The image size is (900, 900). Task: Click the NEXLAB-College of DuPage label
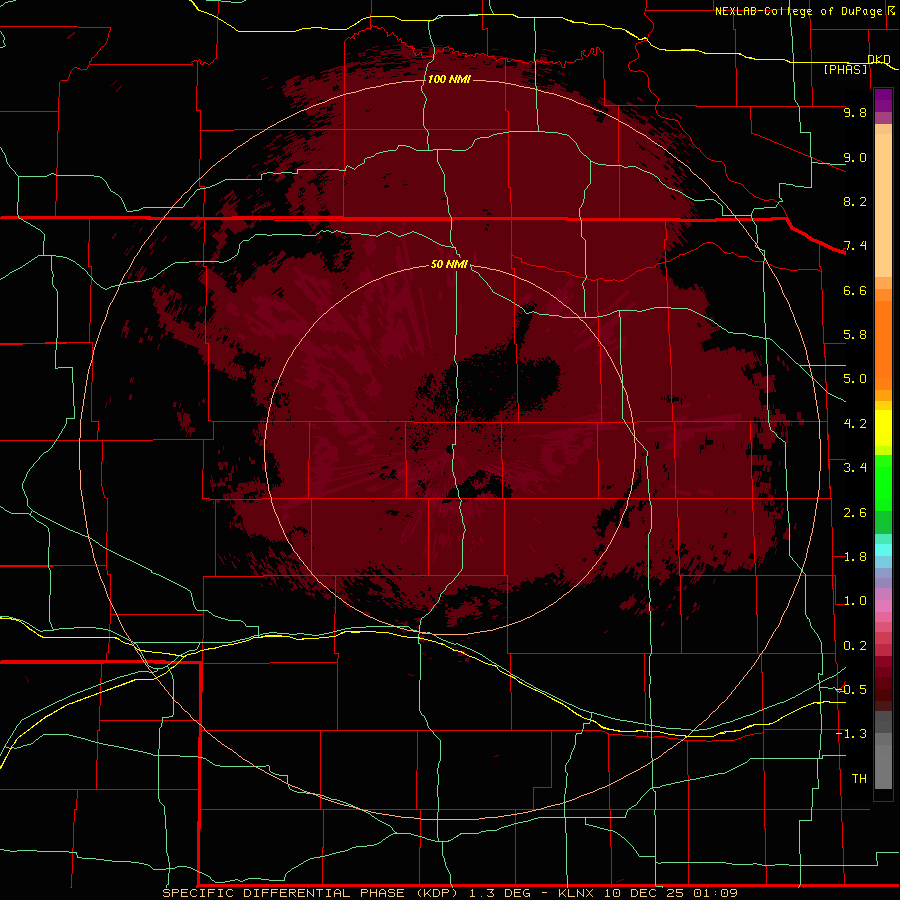tap(801, 11)
